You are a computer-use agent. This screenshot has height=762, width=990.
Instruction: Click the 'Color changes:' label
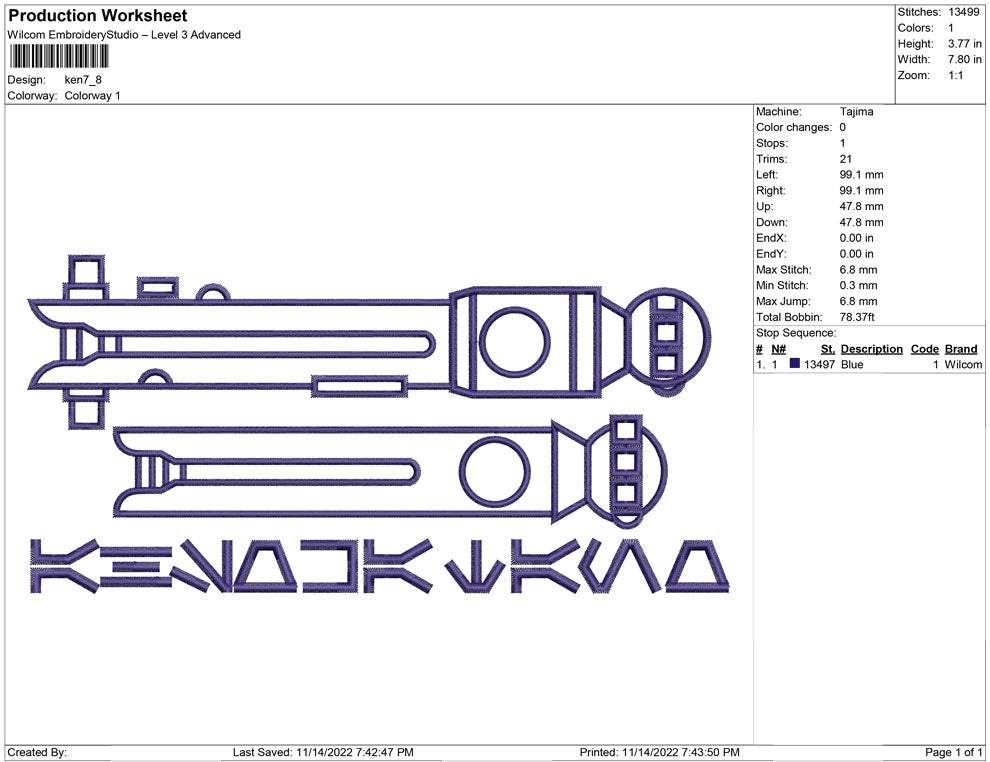pos(794,127)
